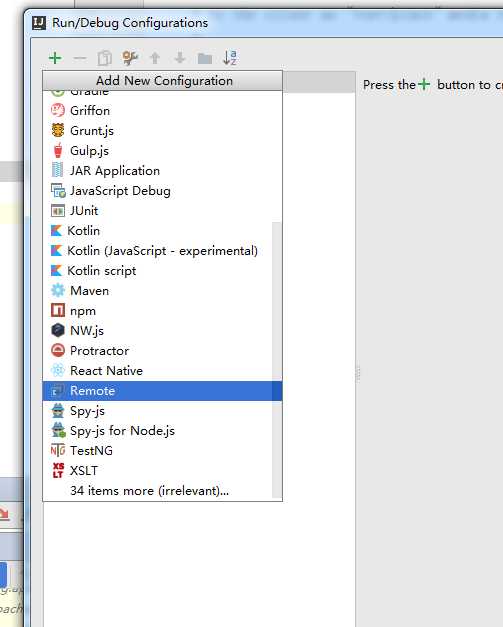
Task: Click the TestNG icon
Action: coord(58,450)
